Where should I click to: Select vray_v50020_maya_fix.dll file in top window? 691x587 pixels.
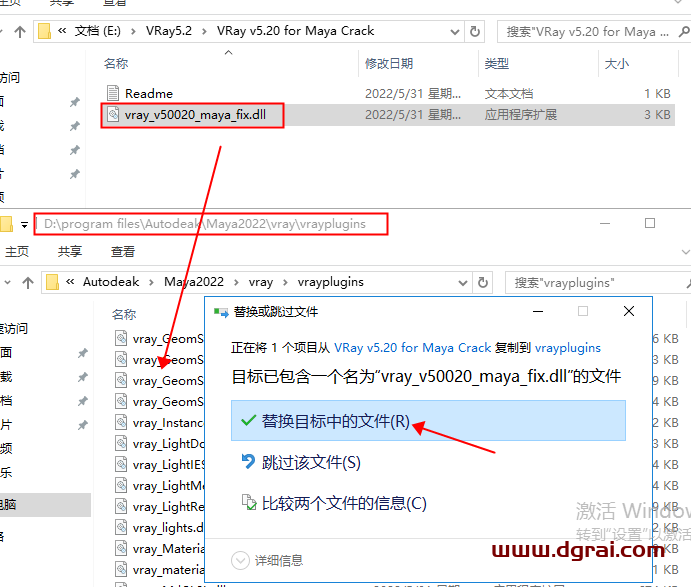pos(195,115)
